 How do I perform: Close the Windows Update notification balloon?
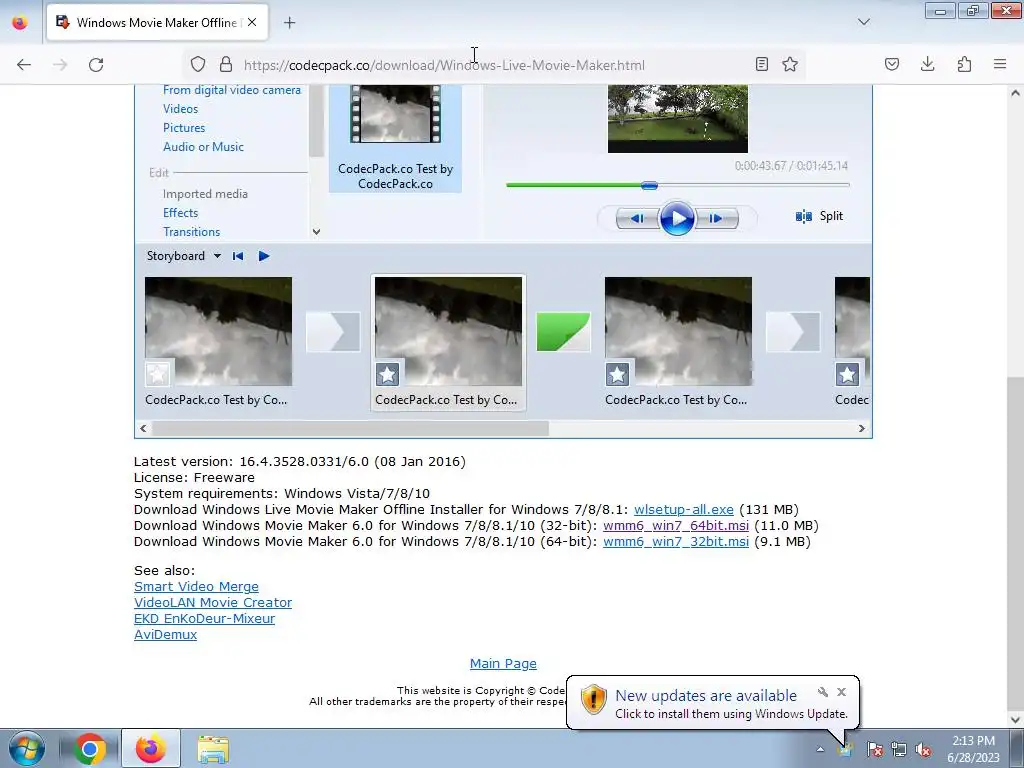point(841,692)
